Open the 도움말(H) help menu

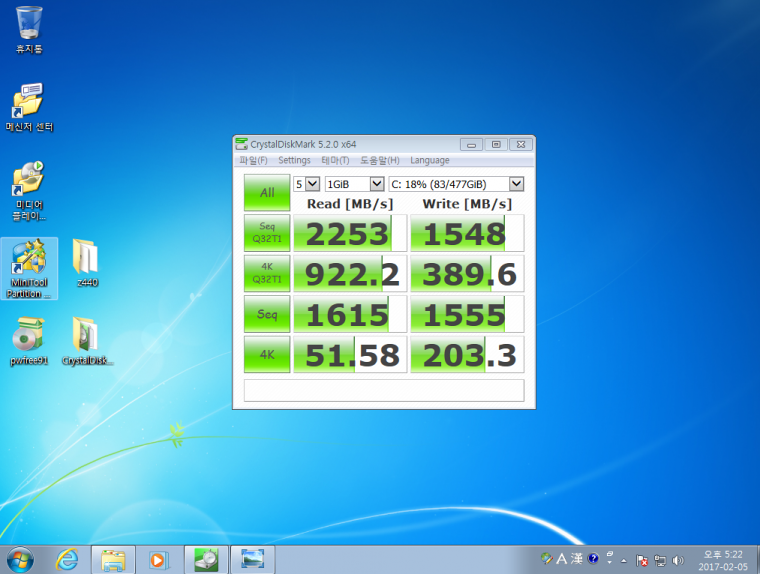point(380,160)
